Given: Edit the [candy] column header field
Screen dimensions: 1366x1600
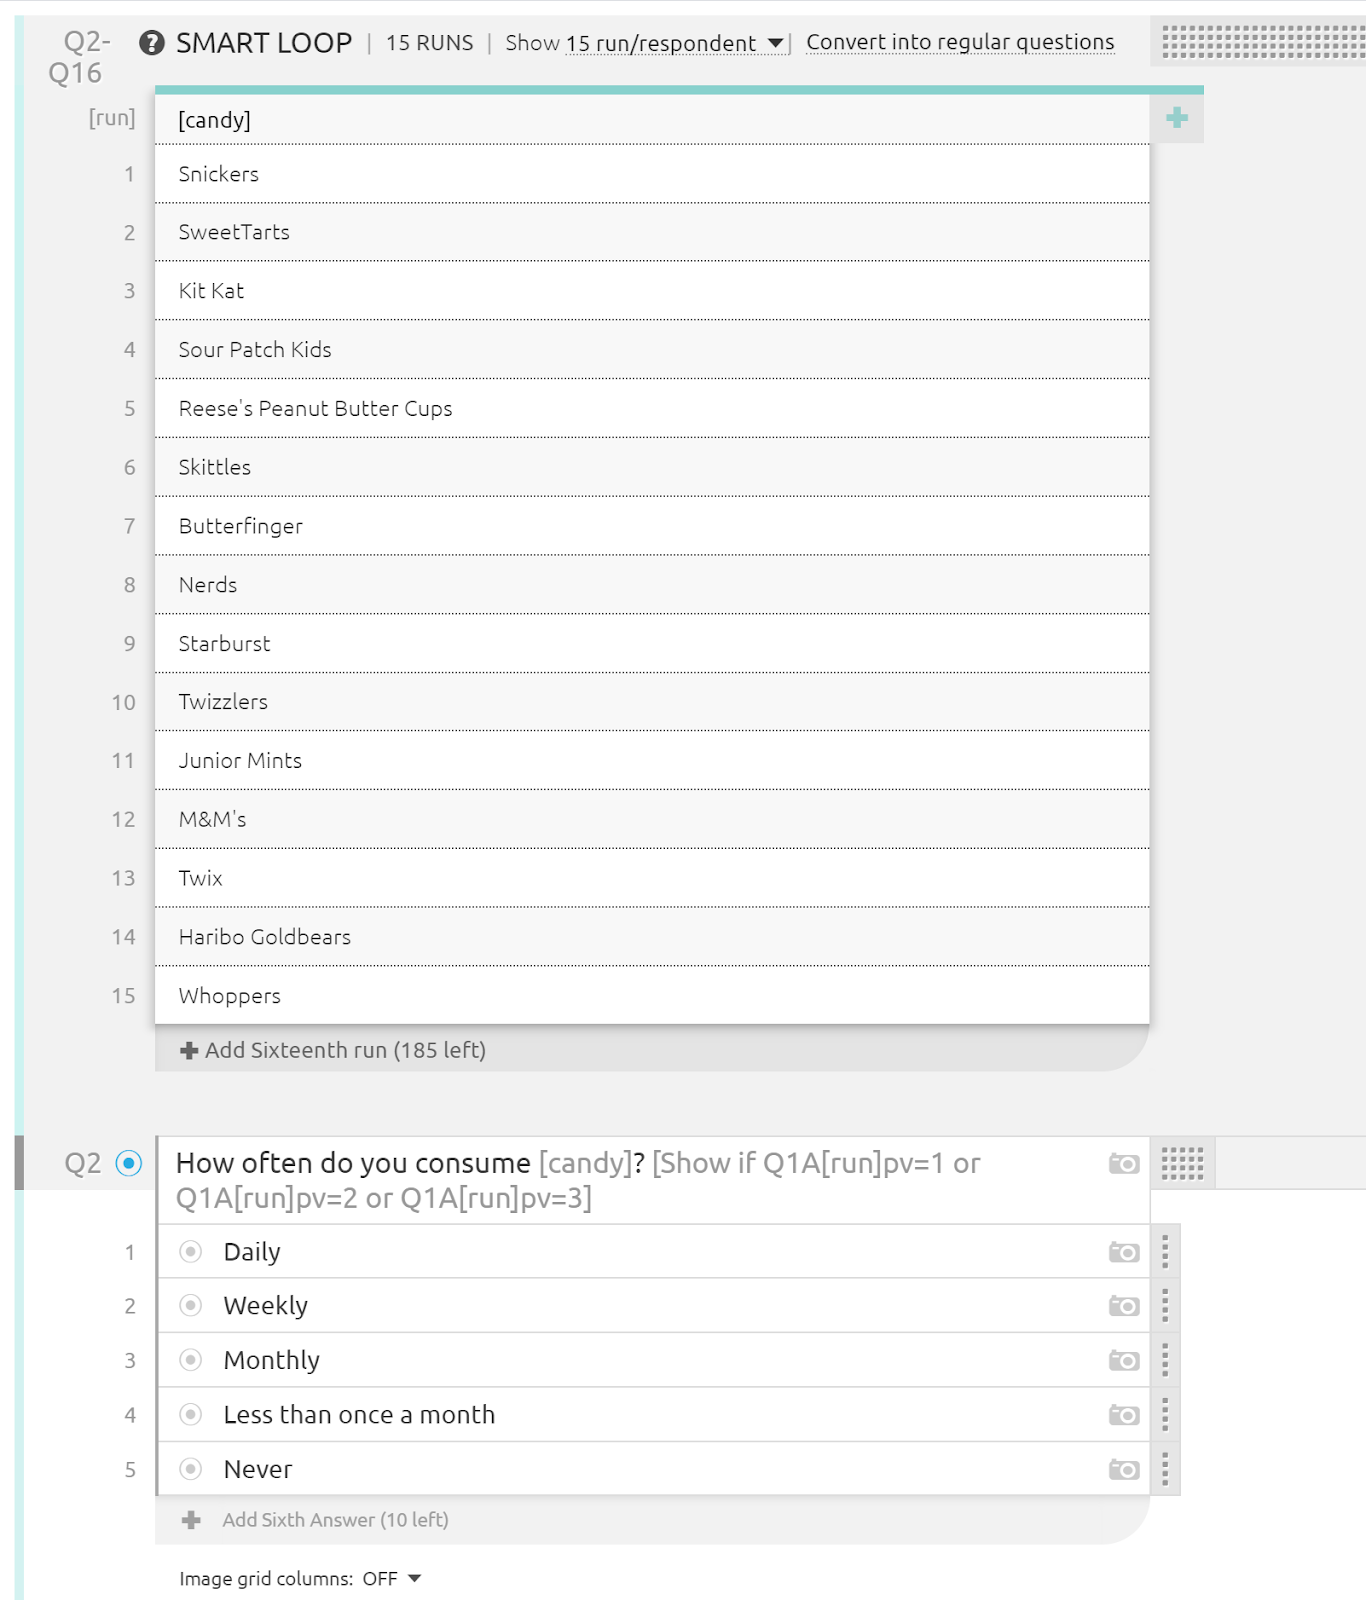Looking at the screenshot, I should (652, 120).
